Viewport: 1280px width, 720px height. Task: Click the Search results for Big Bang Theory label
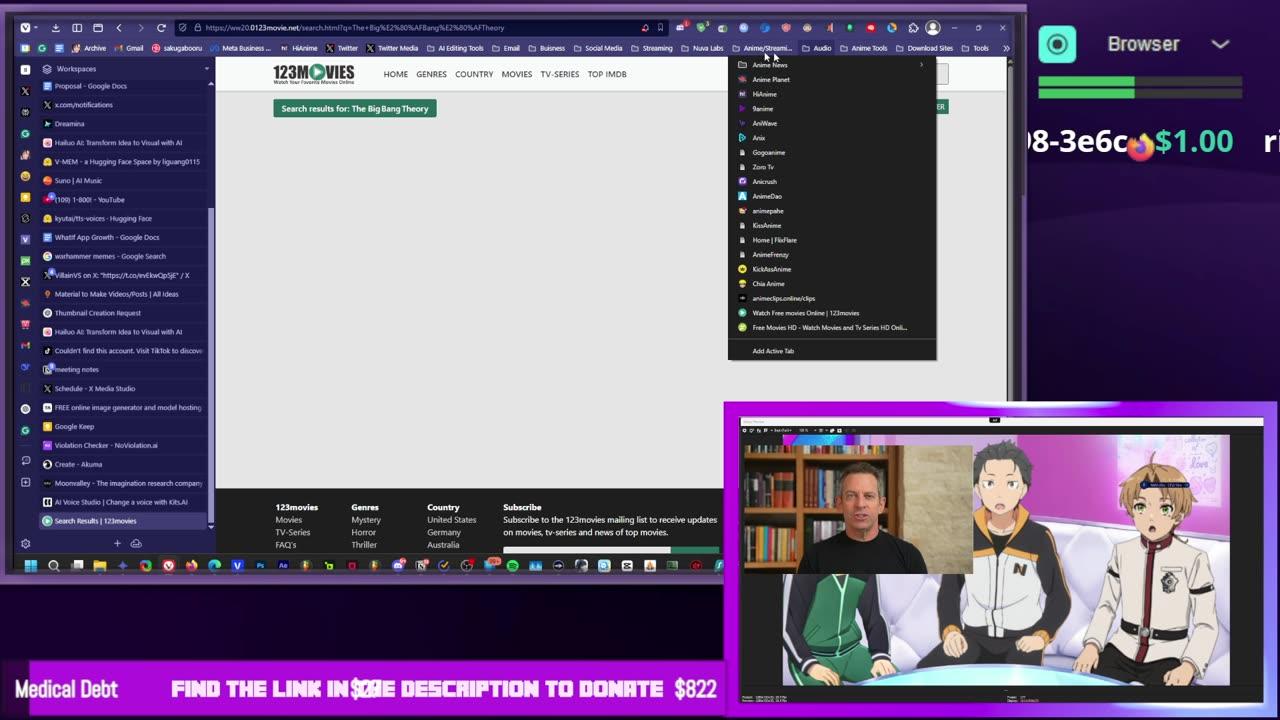pos(355,108)
